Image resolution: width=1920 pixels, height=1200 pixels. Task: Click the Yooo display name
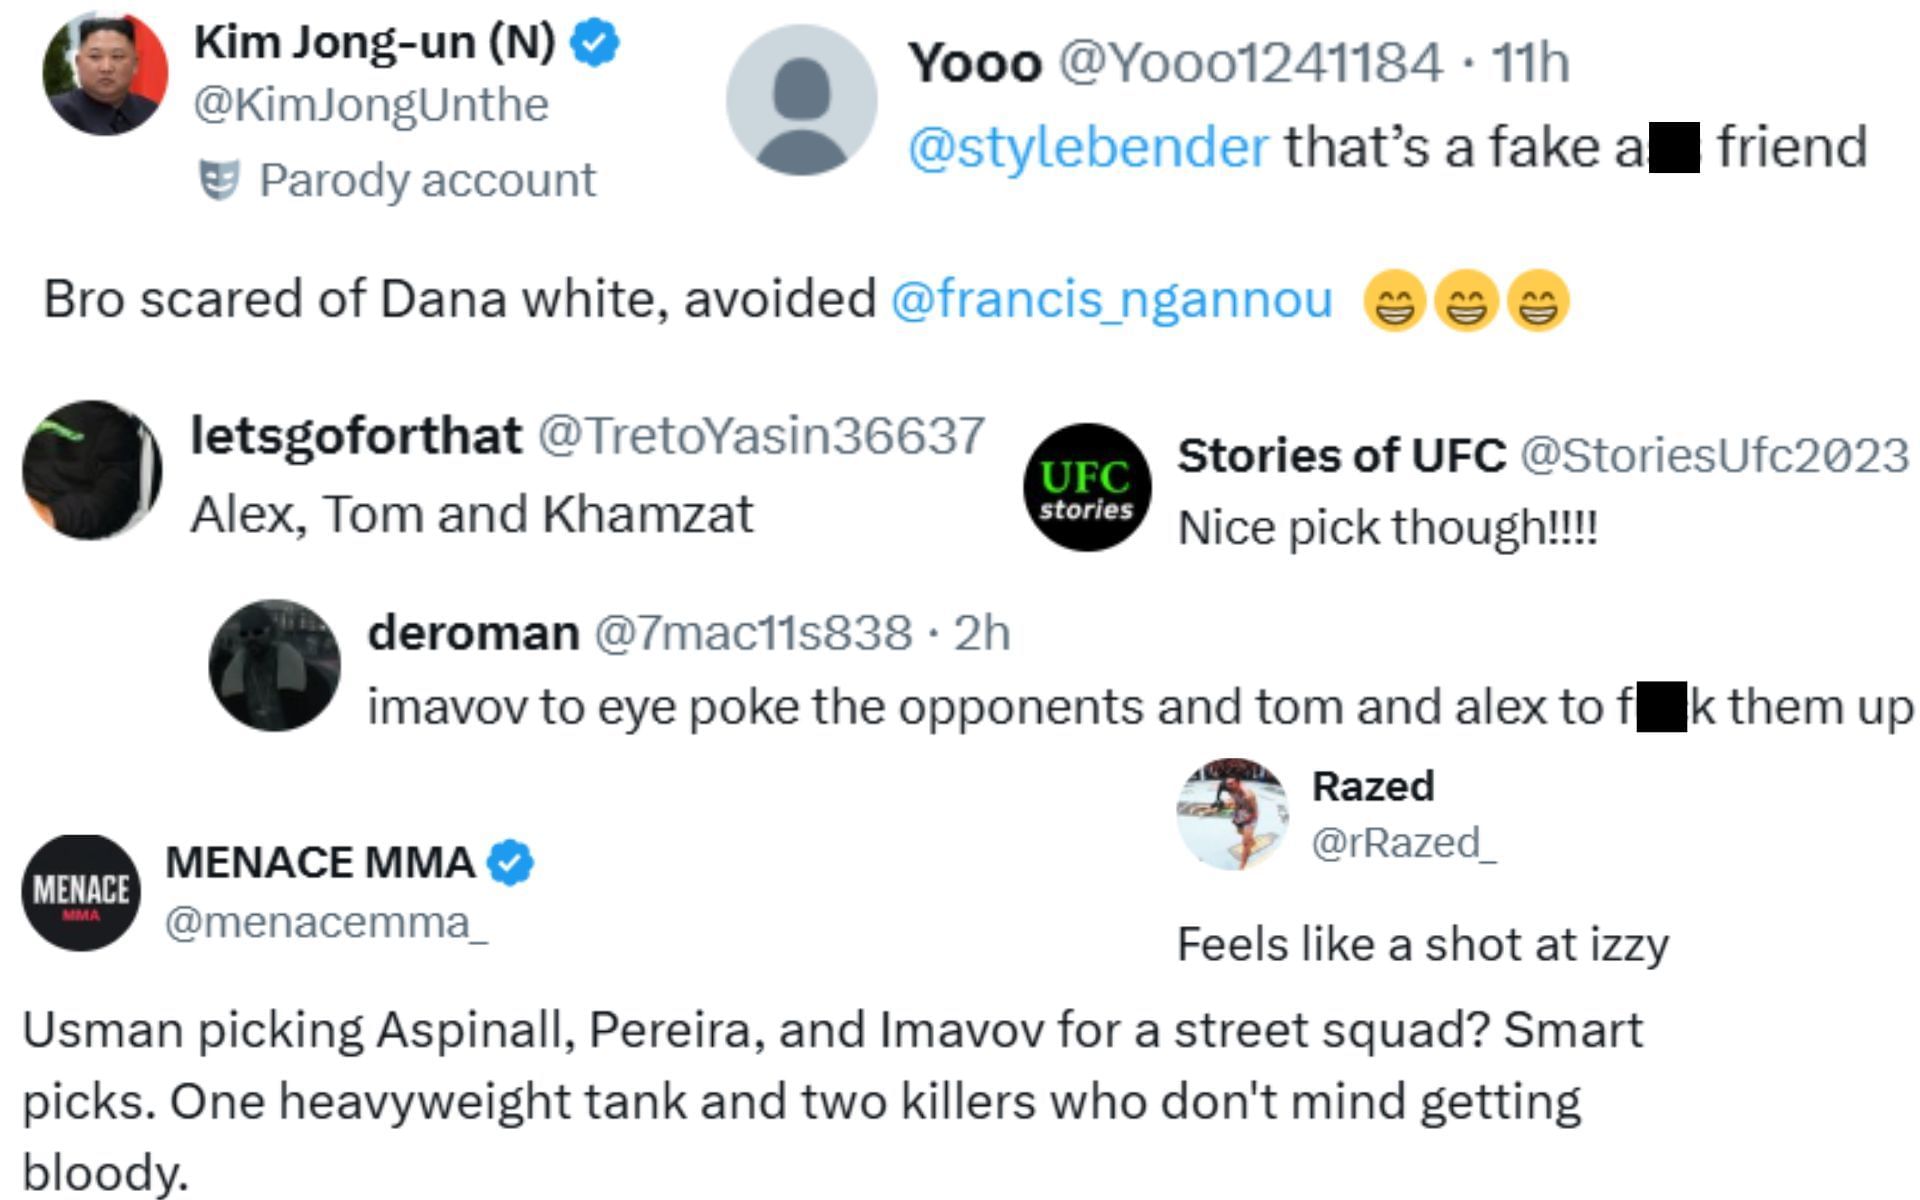[x=975, y=63]
